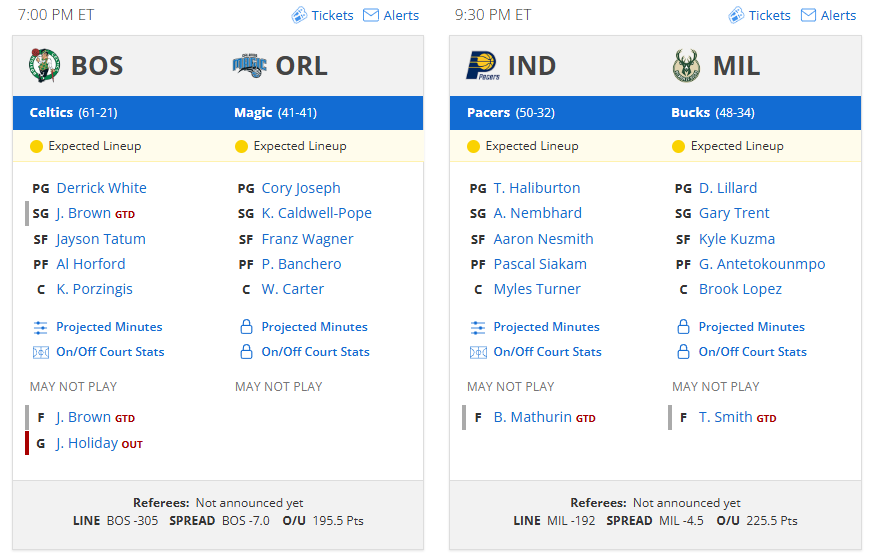The height and width of the screenshot is (557, 880).
Task: Open Tickets link for the 9:30 PM game
Action: 769,15
